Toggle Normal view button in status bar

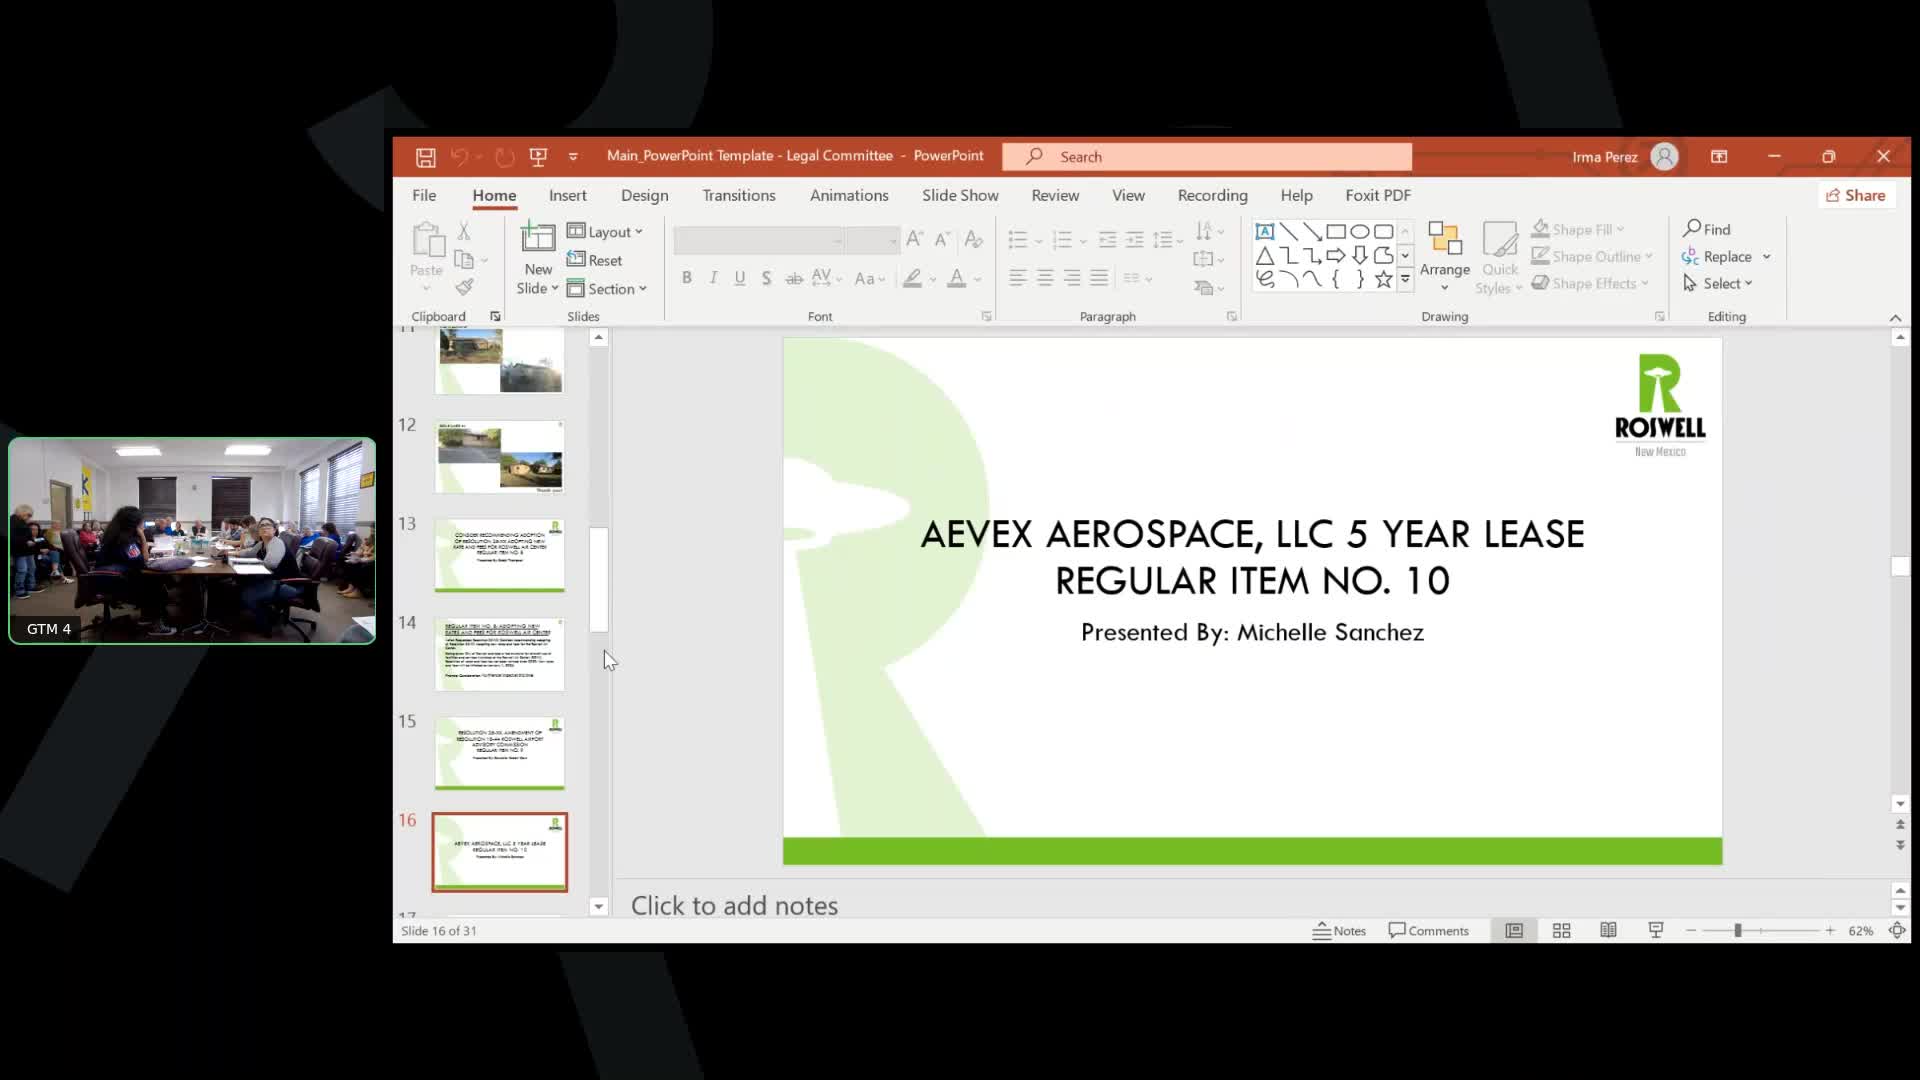[1514, 931]
